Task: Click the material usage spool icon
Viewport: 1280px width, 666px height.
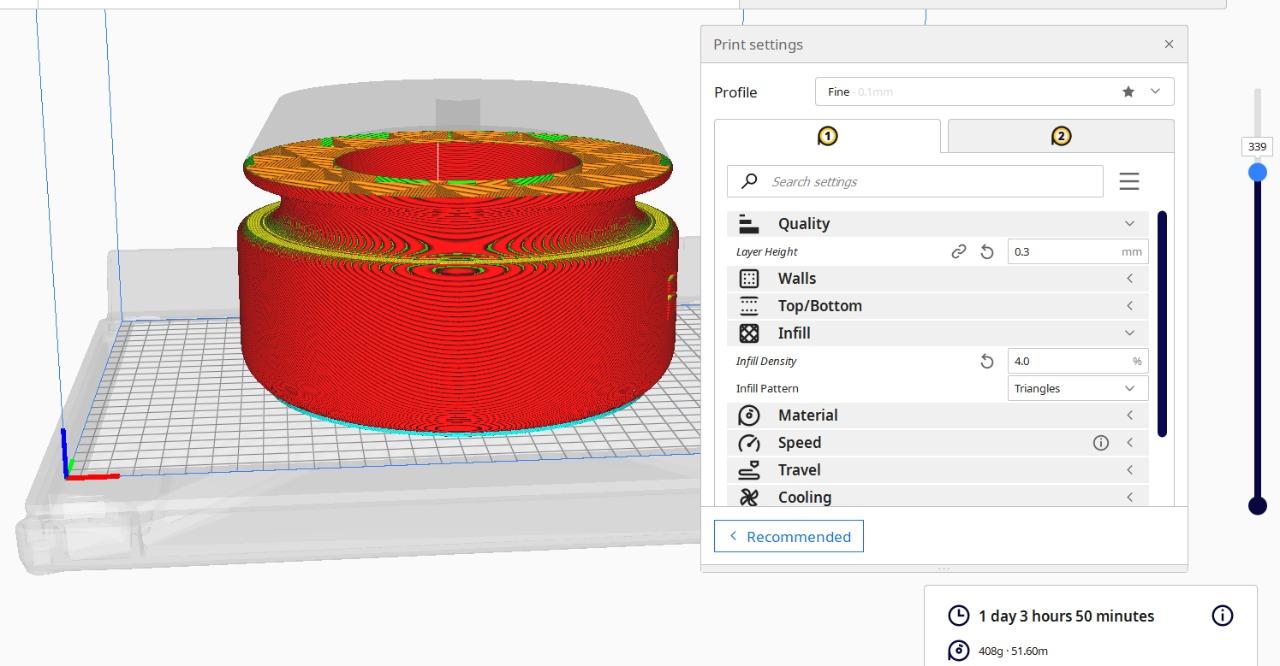Action: [x=958, y=651]
